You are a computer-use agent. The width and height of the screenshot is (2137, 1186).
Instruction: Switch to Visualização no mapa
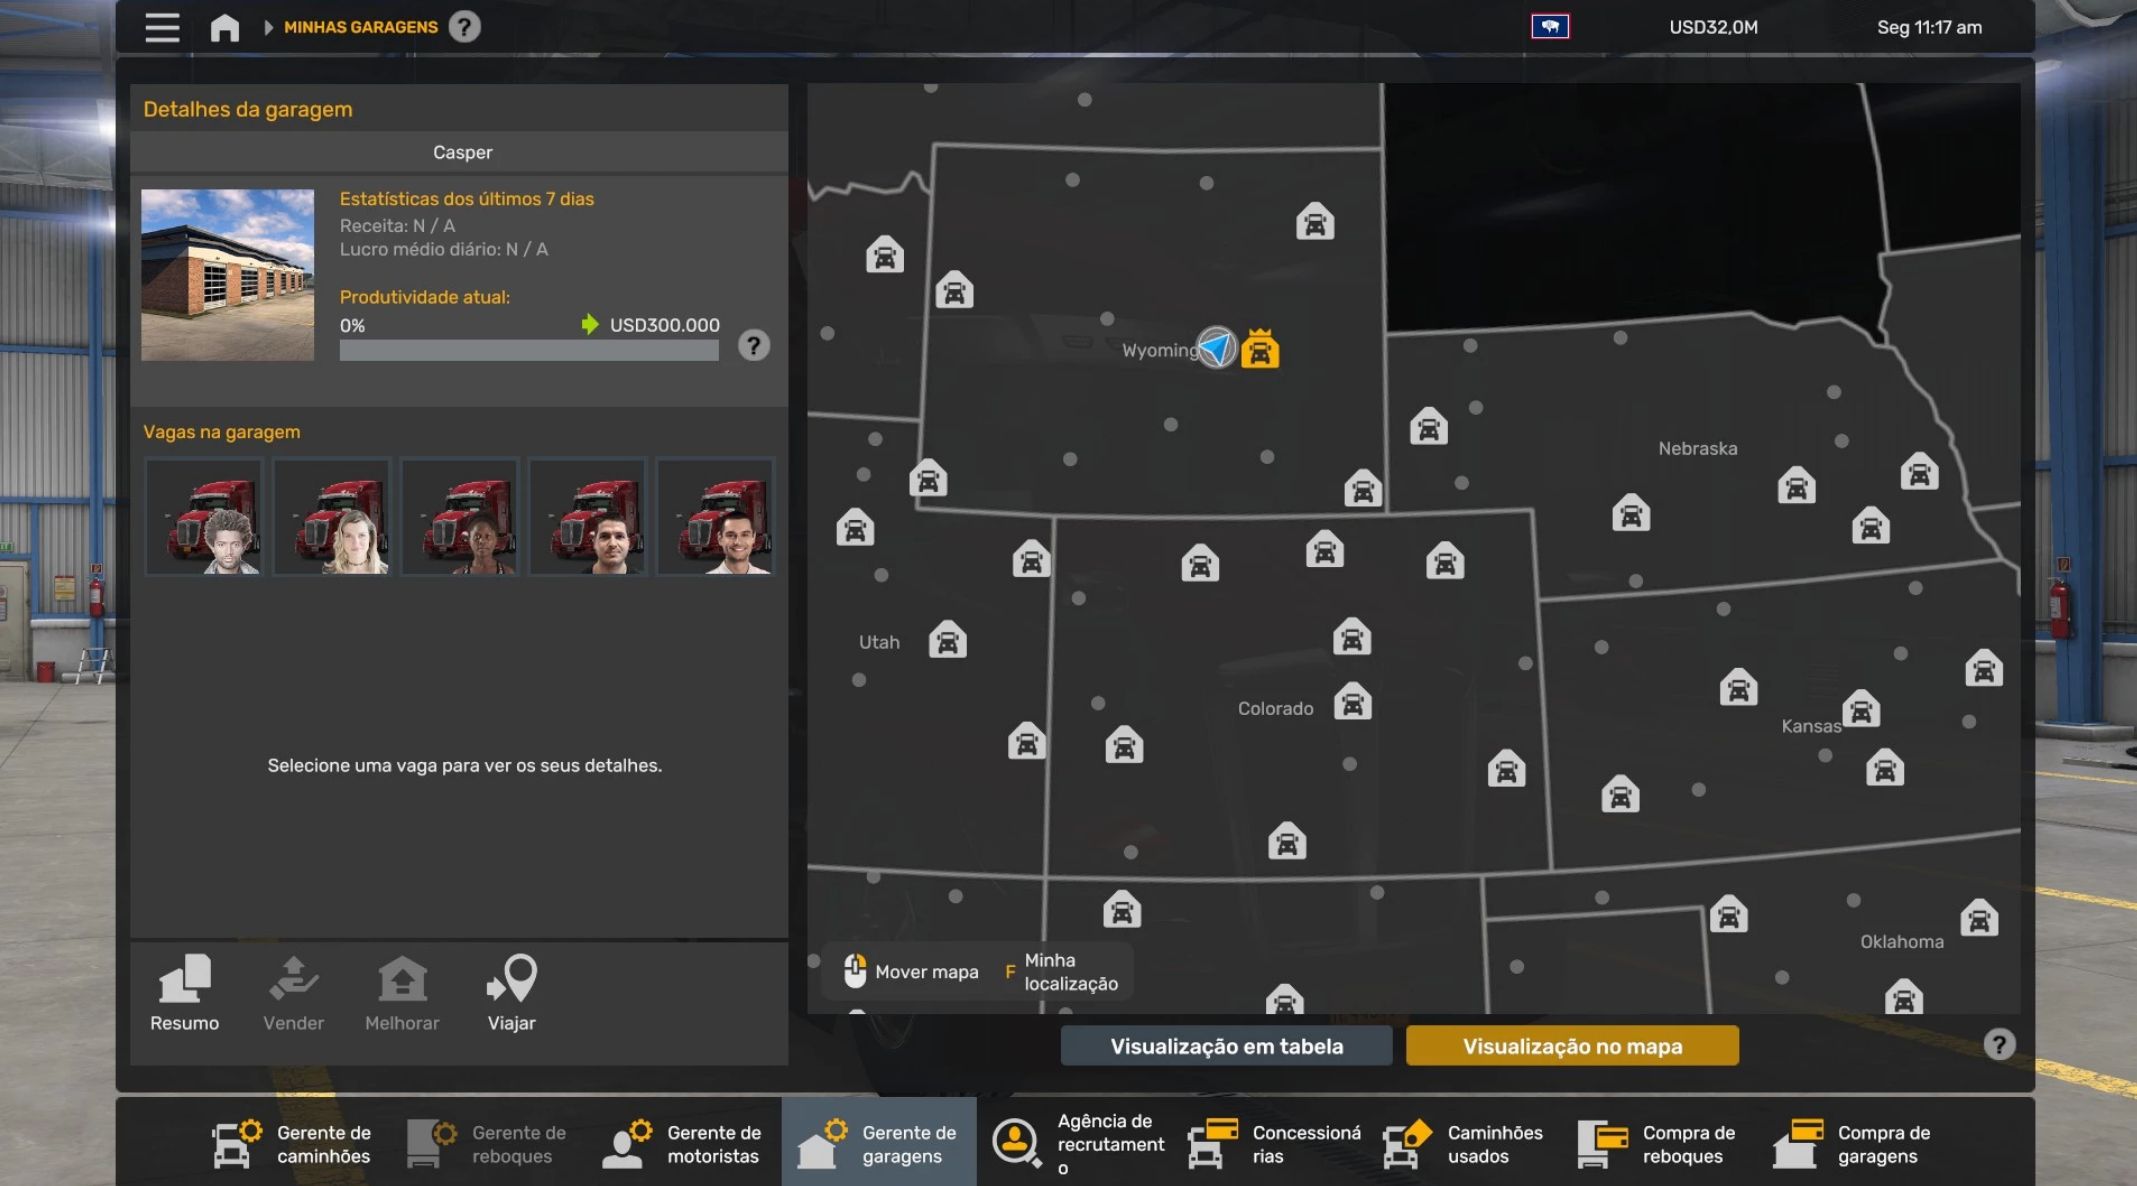(1572, 1046)
